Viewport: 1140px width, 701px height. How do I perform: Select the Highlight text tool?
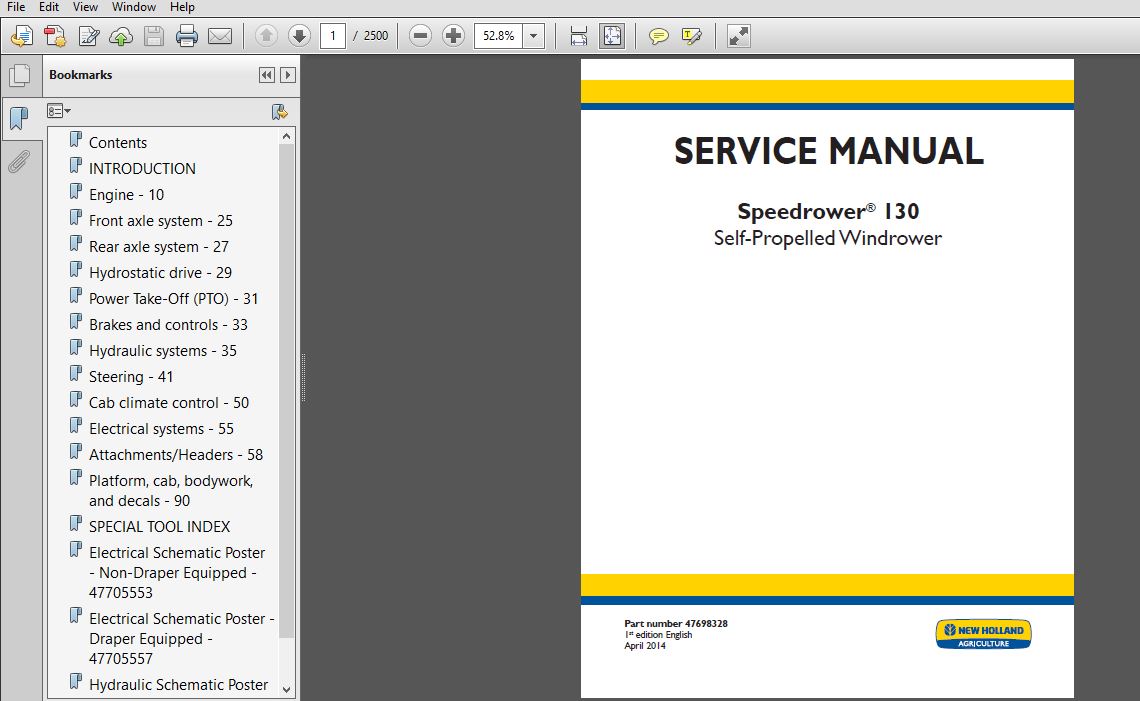[691, 37]
